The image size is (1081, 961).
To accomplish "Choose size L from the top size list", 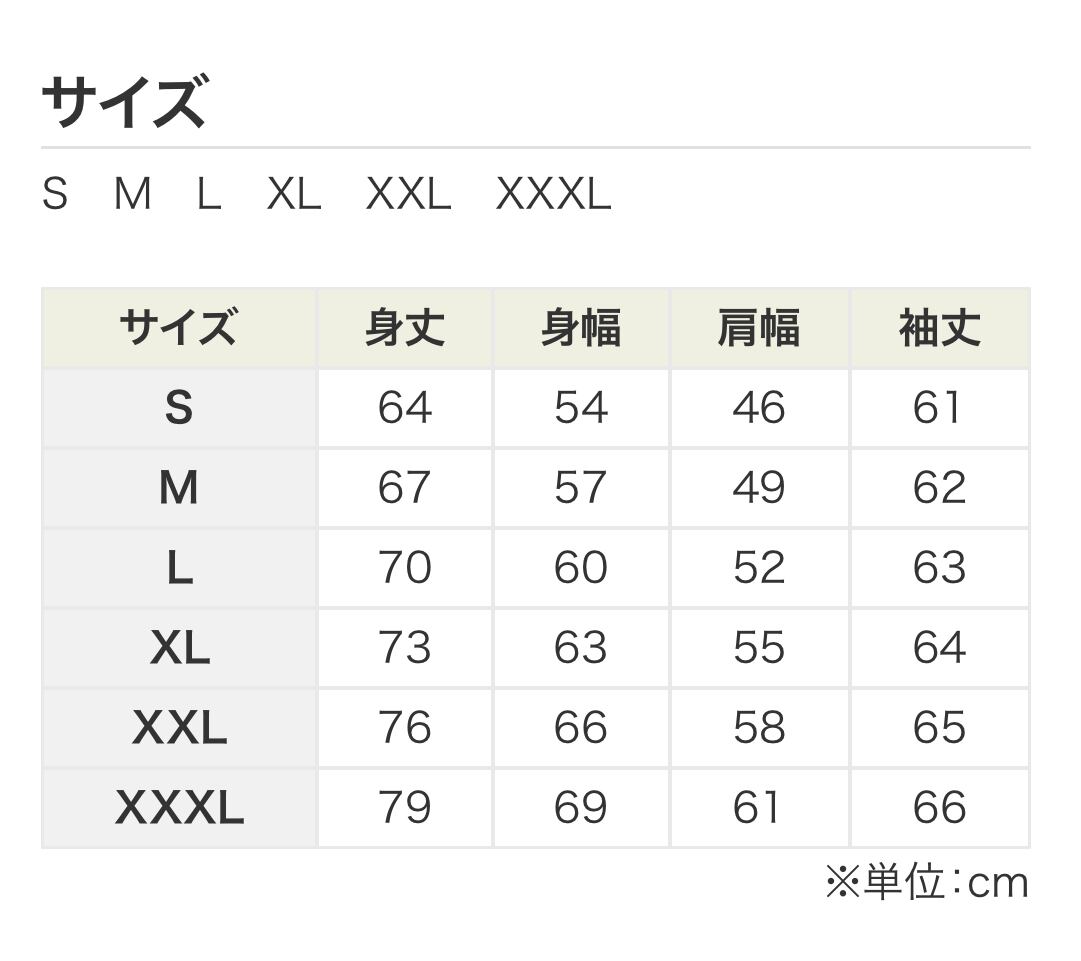I will click(x=208, y=194).
